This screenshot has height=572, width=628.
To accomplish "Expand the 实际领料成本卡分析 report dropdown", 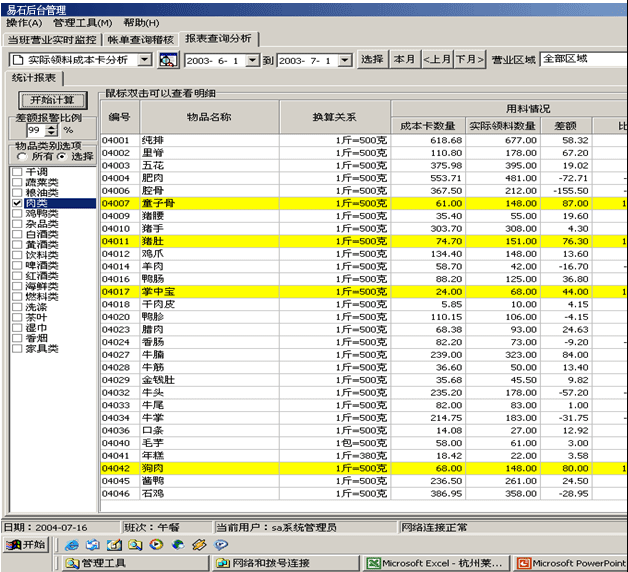I will click(x=145, y=60).
